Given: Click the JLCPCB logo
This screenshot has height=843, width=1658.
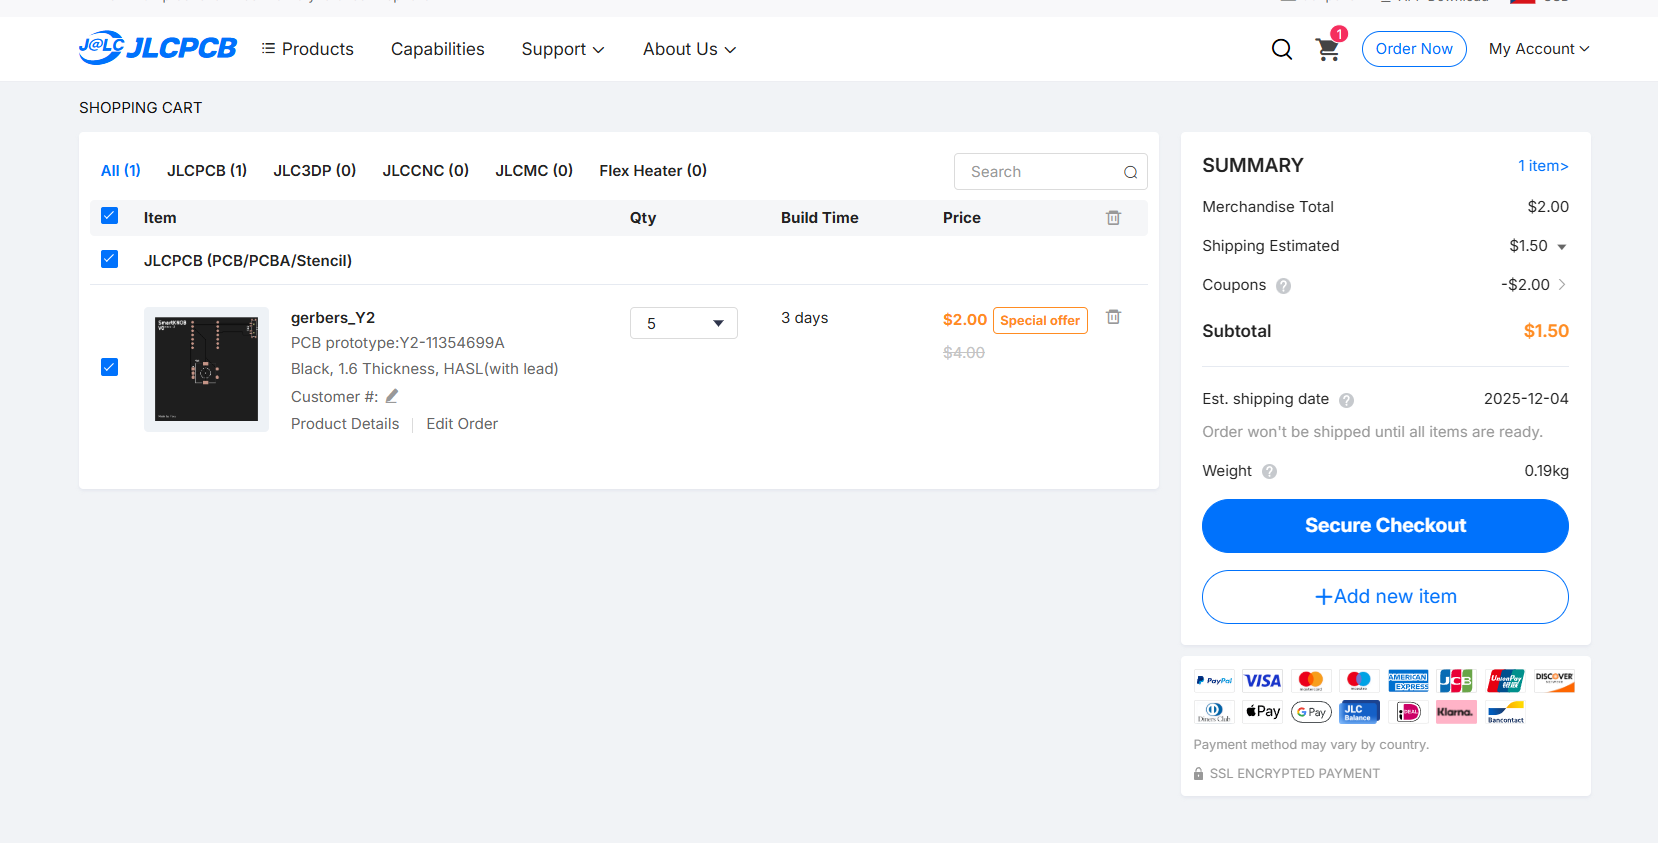Looking at the screenshot, I should click(158, 48).
